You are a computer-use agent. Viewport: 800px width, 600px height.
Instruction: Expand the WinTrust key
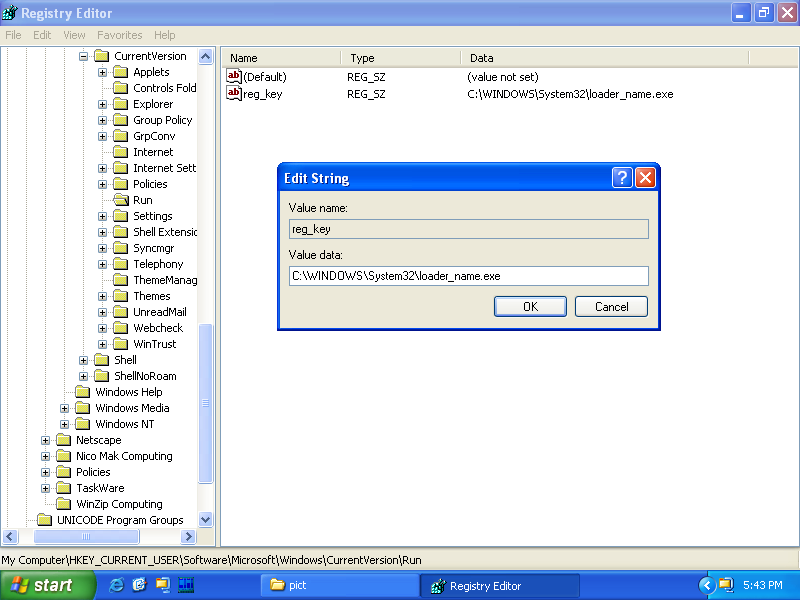pyautogui.click(x=103, y=344)
